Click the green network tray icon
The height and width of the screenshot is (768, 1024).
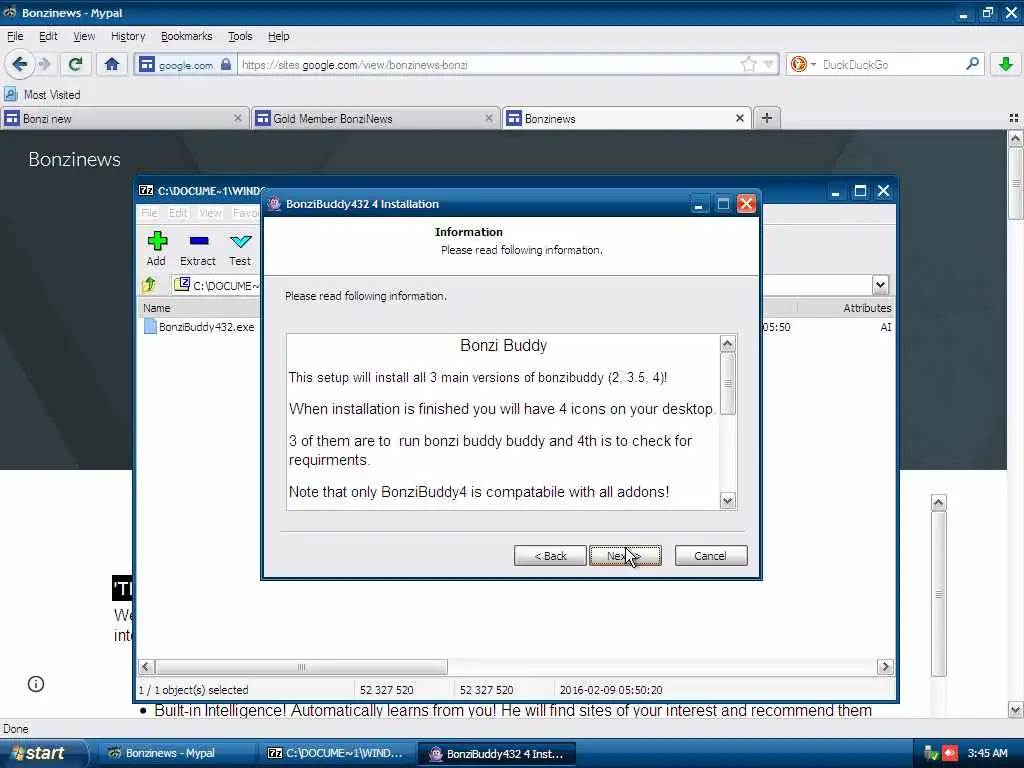(931, 753)
